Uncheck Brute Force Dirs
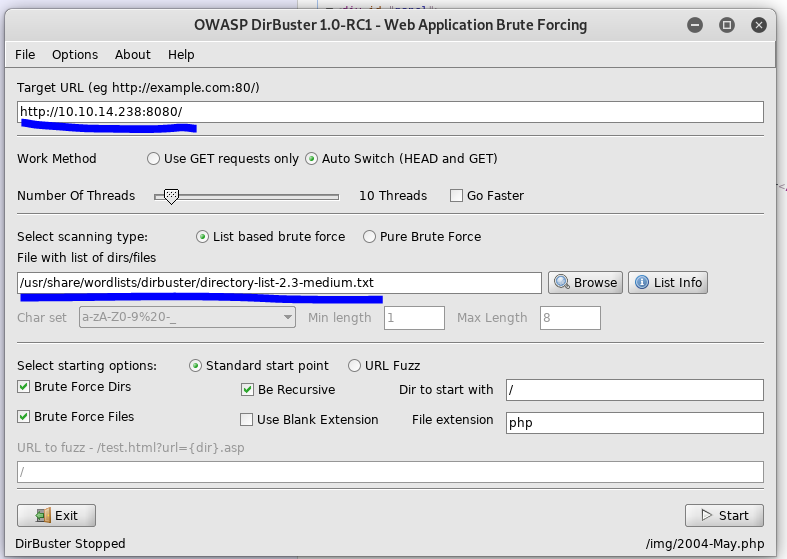The image size is (787, 559). tap(24, 387)
